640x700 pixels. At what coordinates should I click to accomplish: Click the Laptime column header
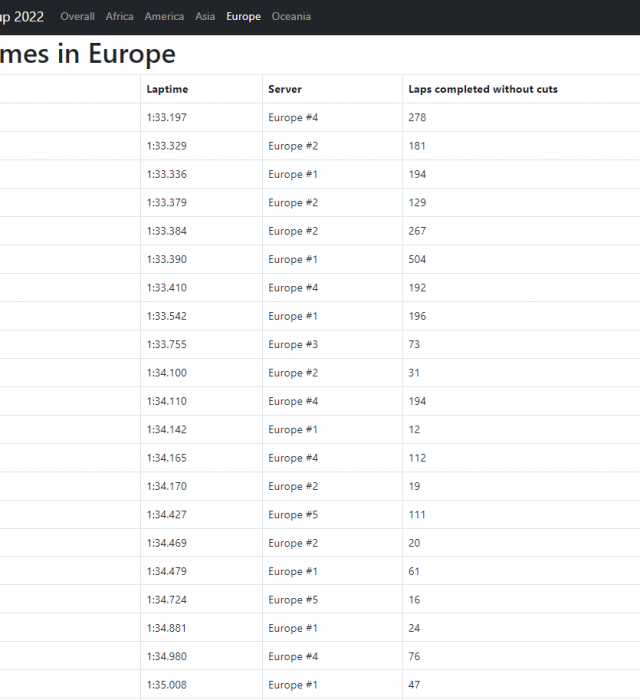(x=167, y=90)
